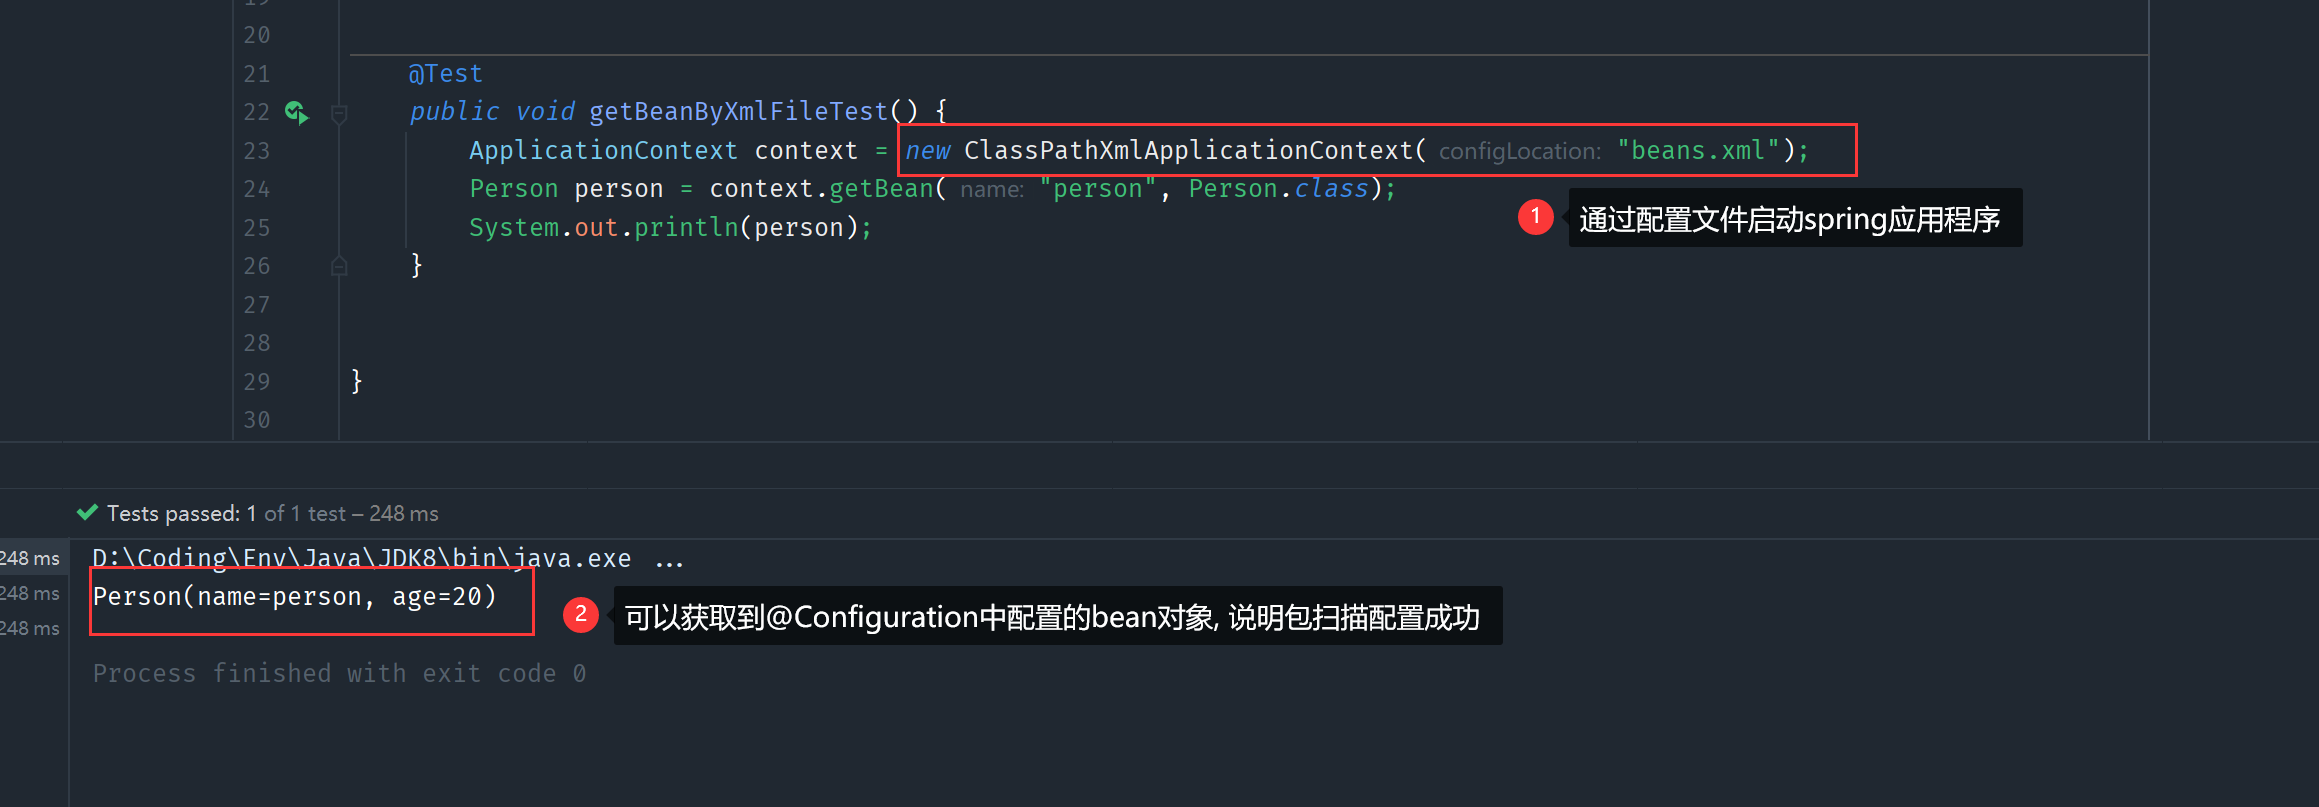This screenshot has height=807, width=2319.
Task: Click the closing fold marker on line 26
Action: 339,266
